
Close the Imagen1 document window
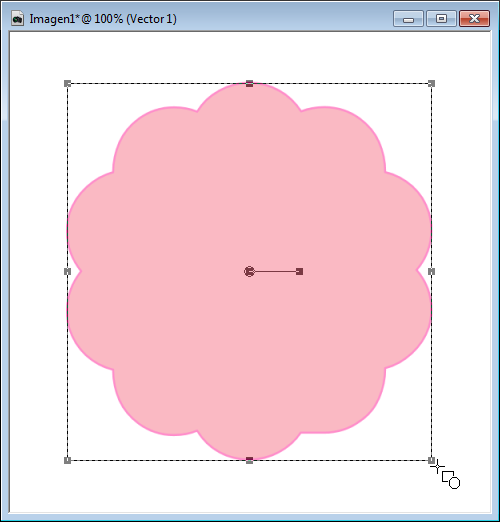coord(474,18)
